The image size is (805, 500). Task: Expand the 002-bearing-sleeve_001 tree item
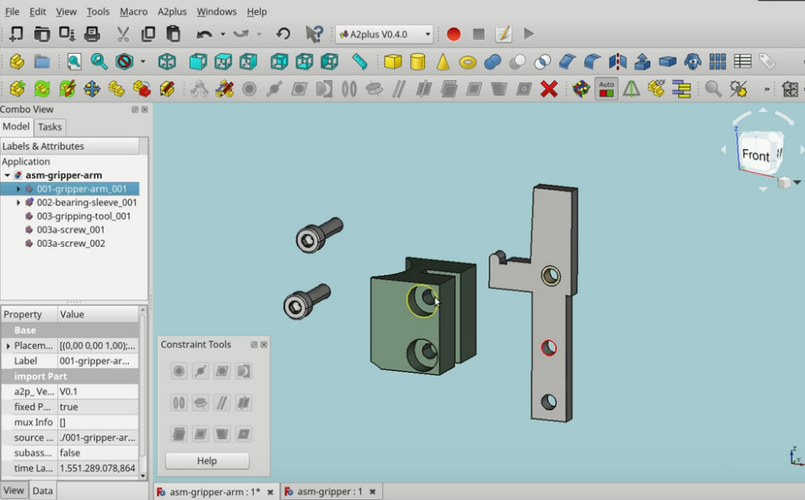[18, 202]
